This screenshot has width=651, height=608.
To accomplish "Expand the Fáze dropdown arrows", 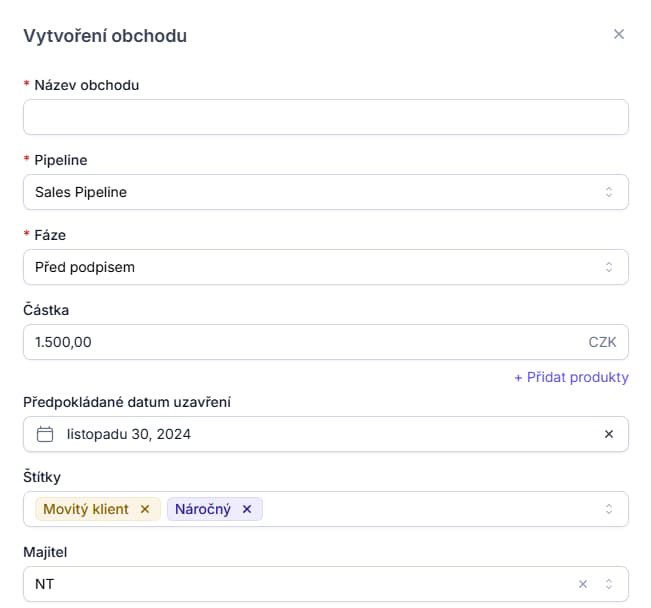I will click(x=608, y=267).
